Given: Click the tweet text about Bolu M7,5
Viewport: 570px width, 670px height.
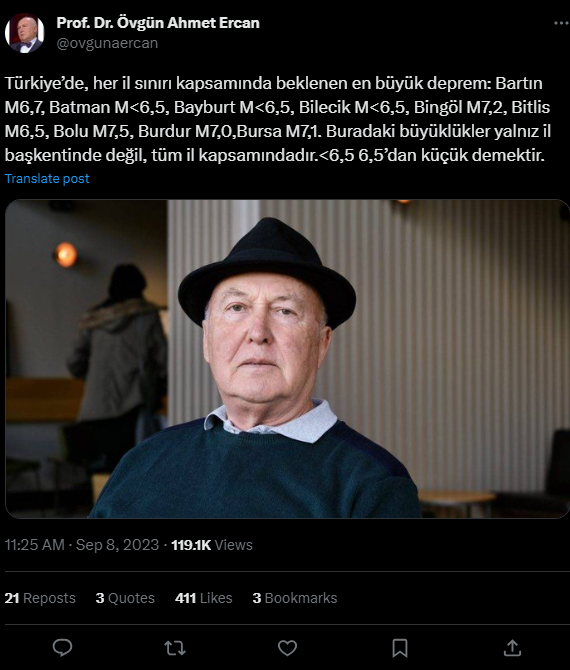Looking at the screenshot, I should [91, 131].
